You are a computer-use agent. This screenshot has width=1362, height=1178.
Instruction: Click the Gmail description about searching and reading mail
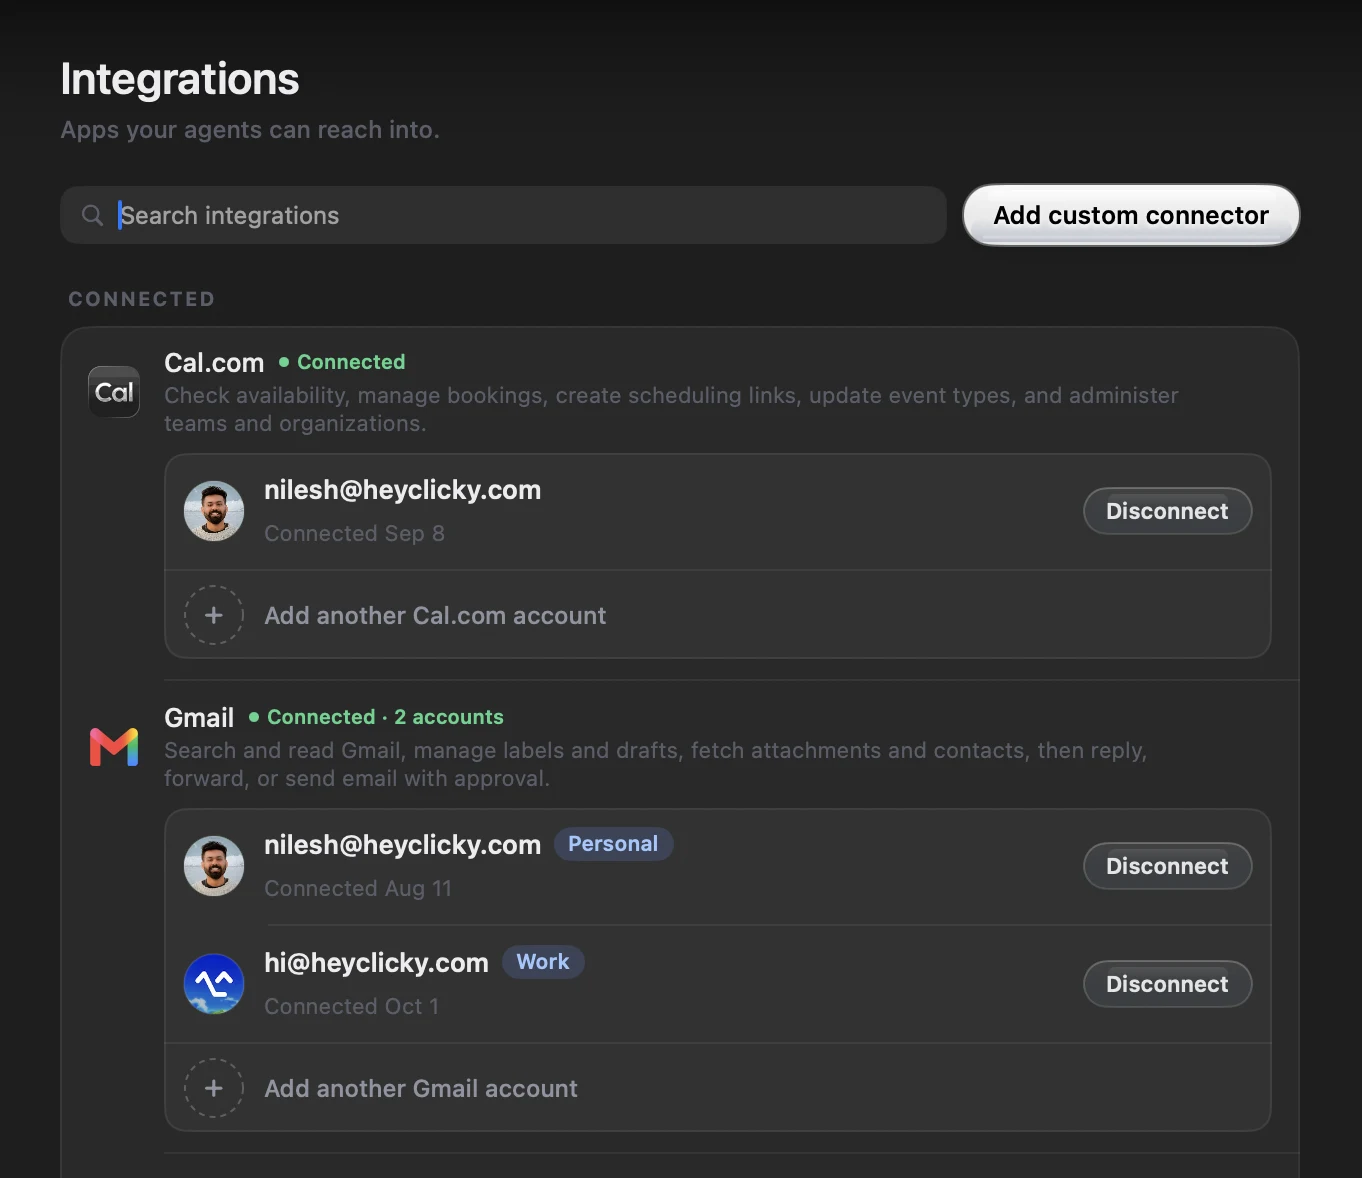(655, 764)
